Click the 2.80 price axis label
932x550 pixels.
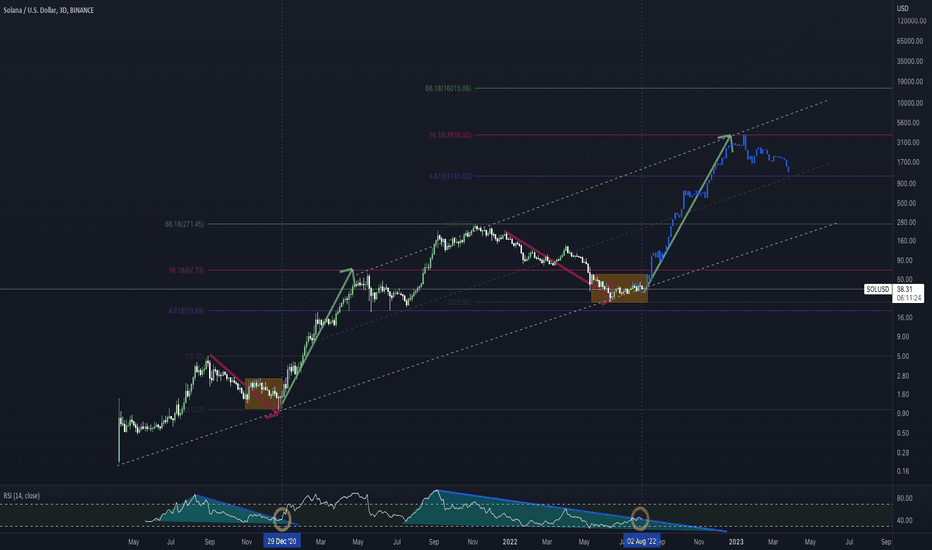pyautogui.click(x=902, y=376)
